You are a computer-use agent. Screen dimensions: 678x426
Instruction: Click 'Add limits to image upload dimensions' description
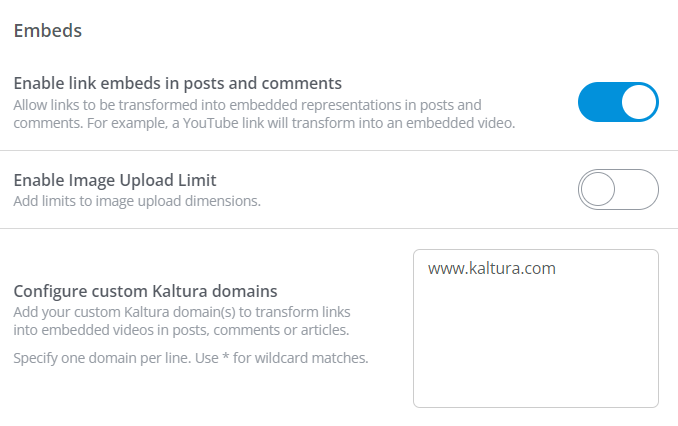pos(137,201)
